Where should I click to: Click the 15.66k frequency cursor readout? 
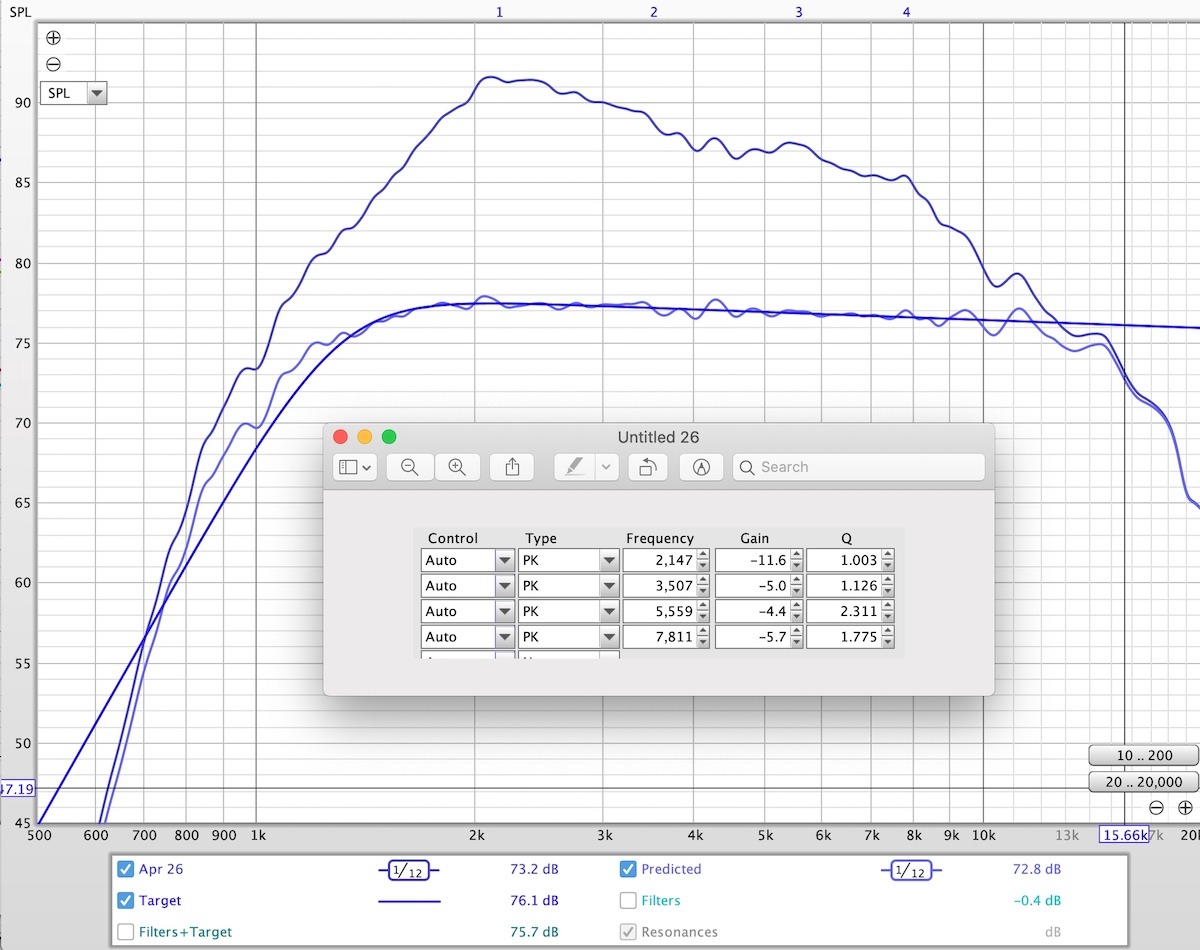(x=1122, y=835)
